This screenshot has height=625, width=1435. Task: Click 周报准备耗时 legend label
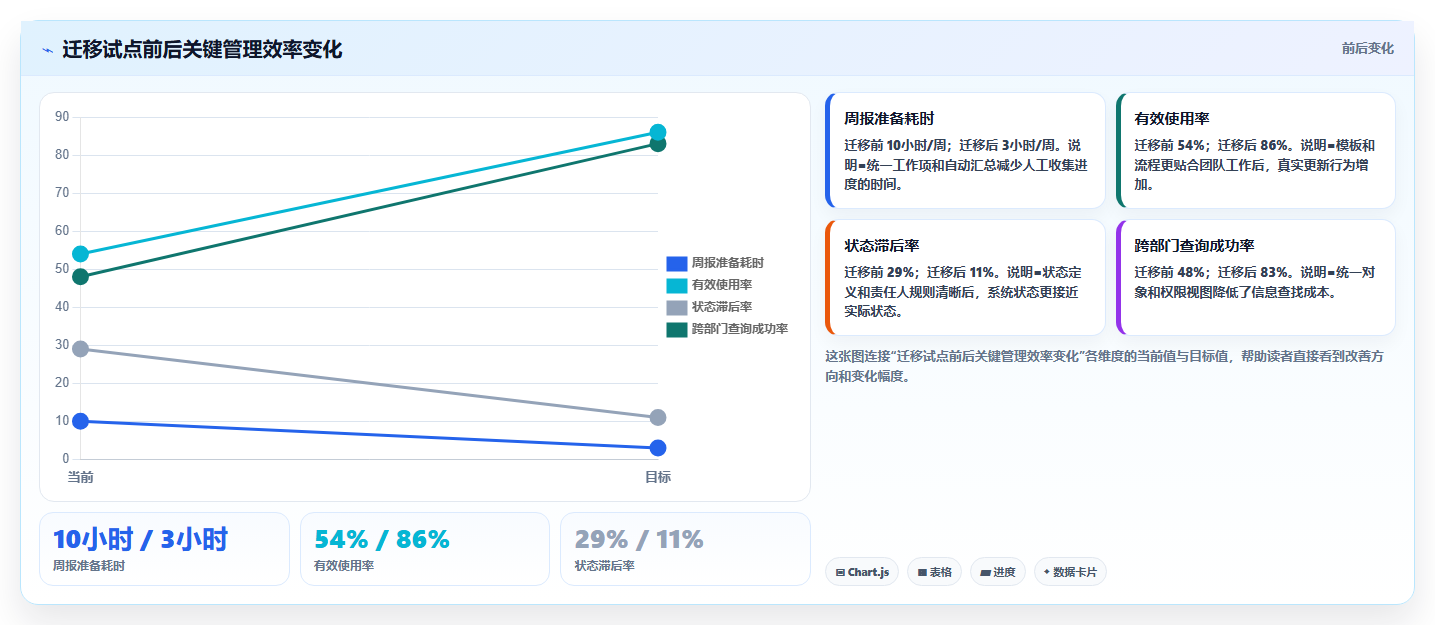tap(728, 263)
